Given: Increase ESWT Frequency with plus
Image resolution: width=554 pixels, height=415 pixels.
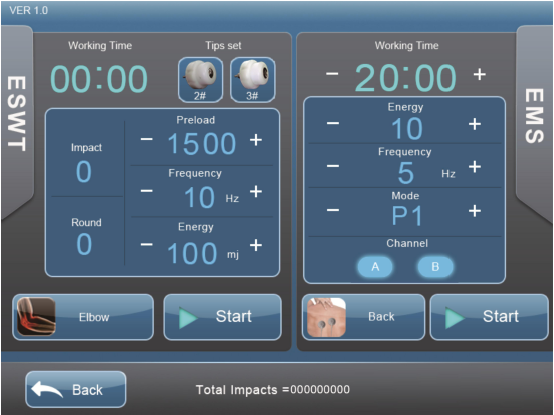Looking at the screenshot, I should (x=256, y=192).
